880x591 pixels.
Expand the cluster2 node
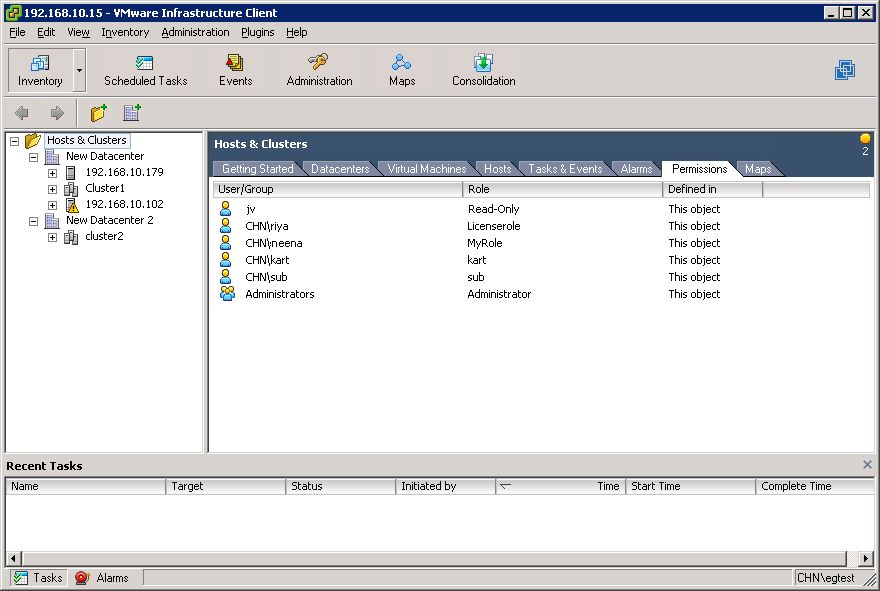[x=52, y=237]
